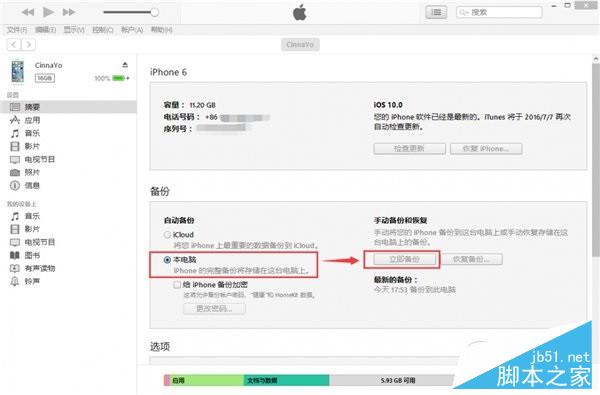Click the 文稿与数据 storage bar segment
The width and height of the screenshot is (600, 395).
point(286,380)
